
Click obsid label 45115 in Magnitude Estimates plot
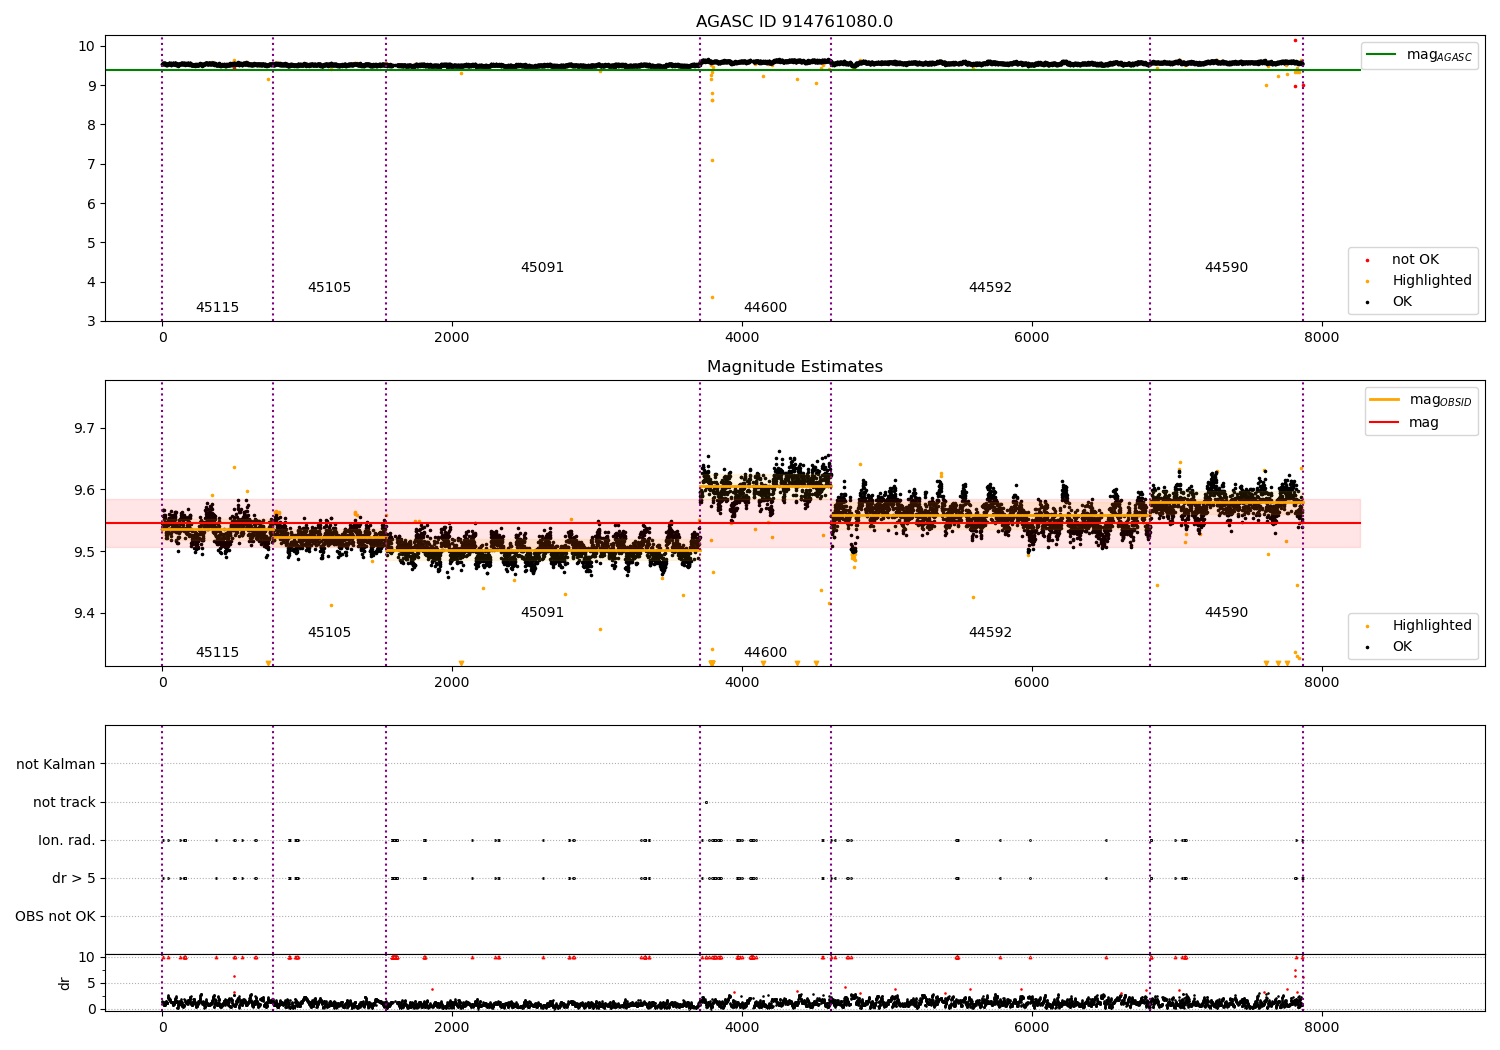pos(217,653)
